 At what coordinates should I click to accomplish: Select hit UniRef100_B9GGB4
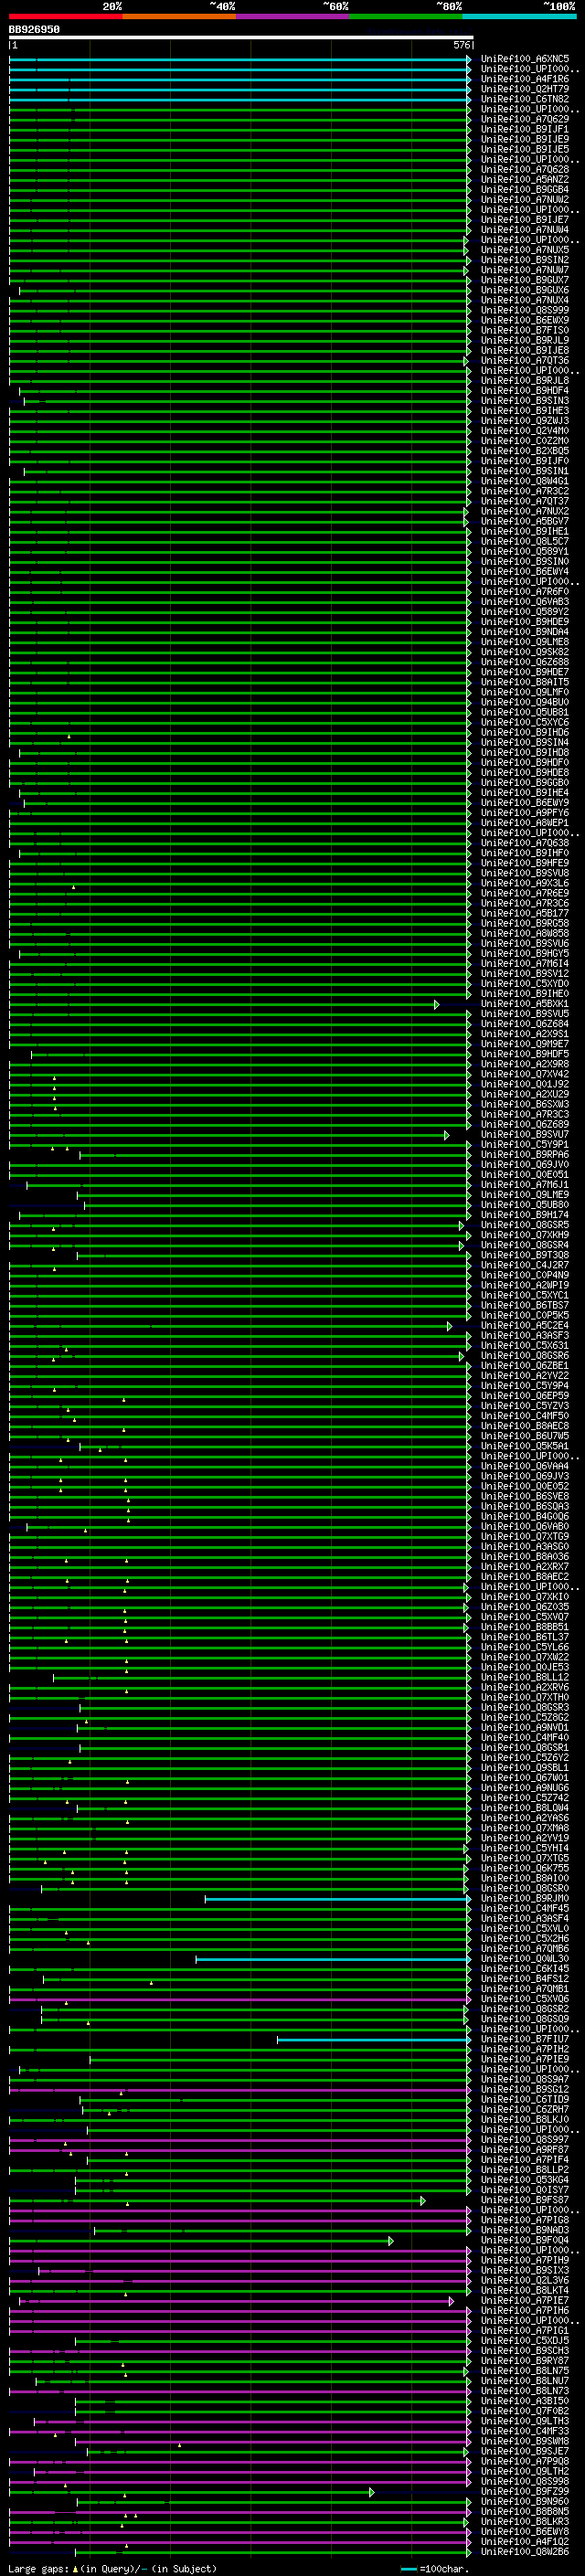point(525,190)
